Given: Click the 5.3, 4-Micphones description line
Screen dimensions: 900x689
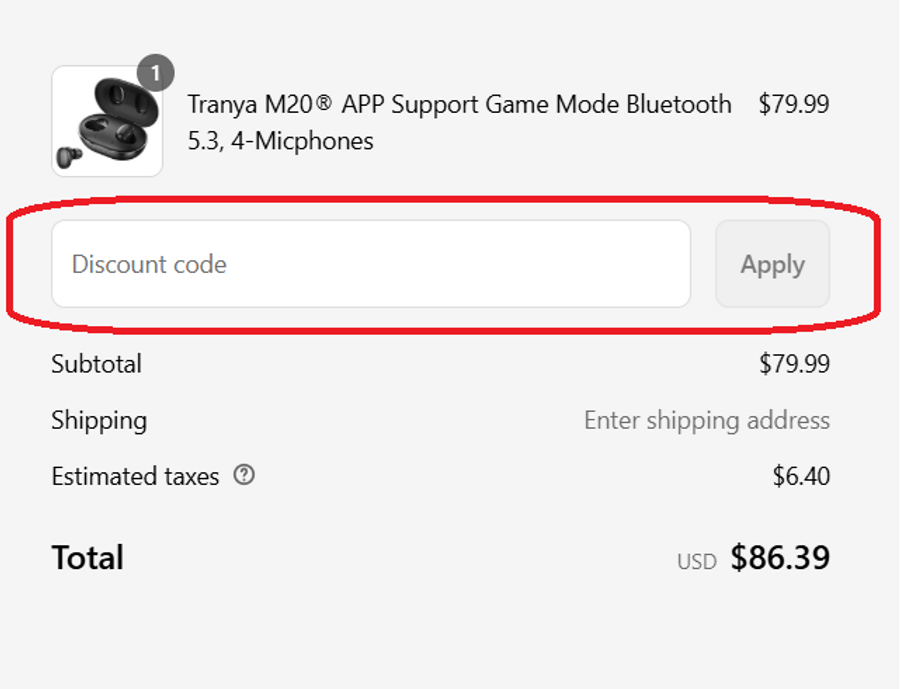Looking at the screenshot, I should (x=280, y=142).
